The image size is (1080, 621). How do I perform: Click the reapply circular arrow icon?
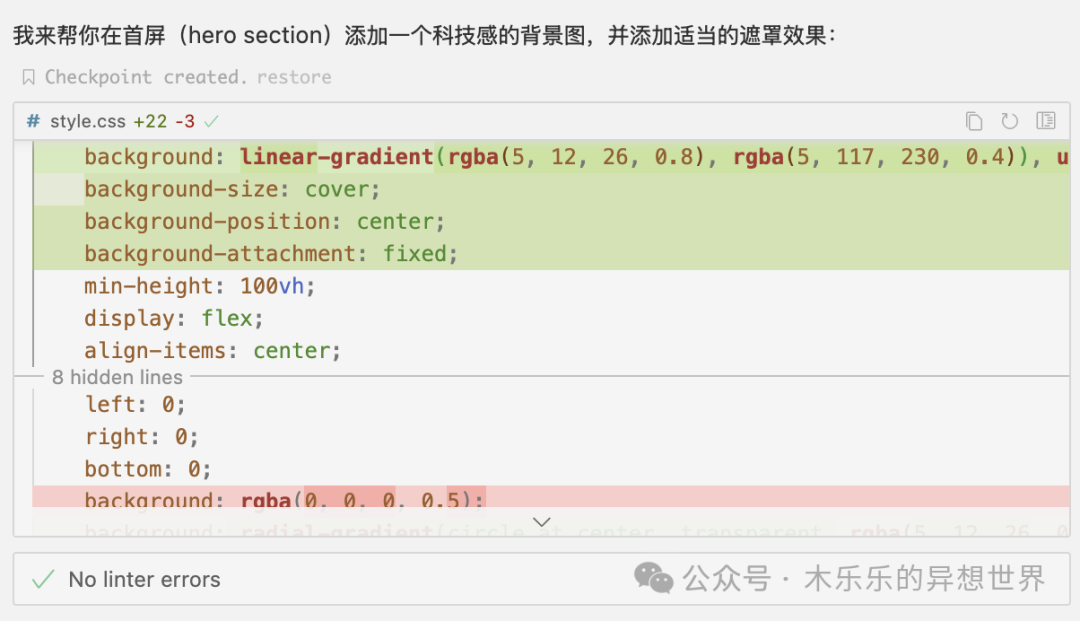pyautogui.click(x=1010, y=121)
